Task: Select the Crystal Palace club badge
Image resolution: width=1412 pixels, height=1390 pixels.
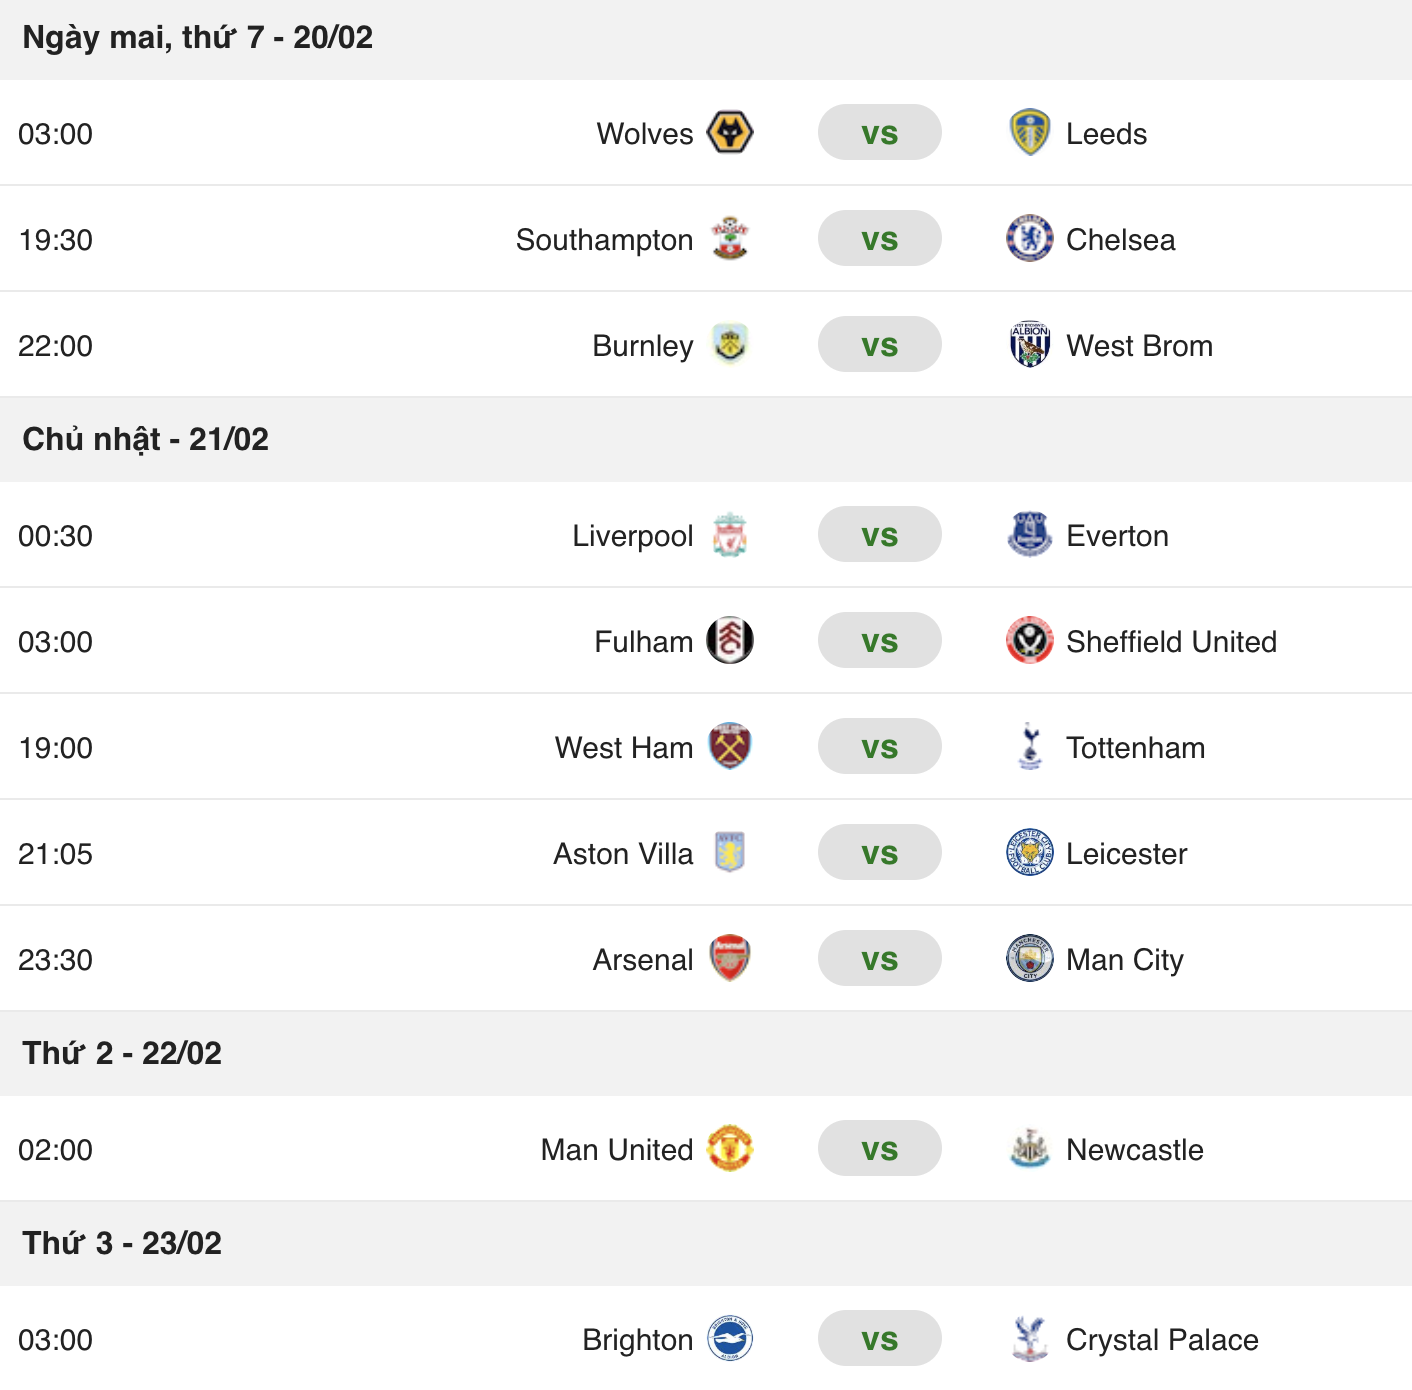Action: (x=1030, y=1339)
